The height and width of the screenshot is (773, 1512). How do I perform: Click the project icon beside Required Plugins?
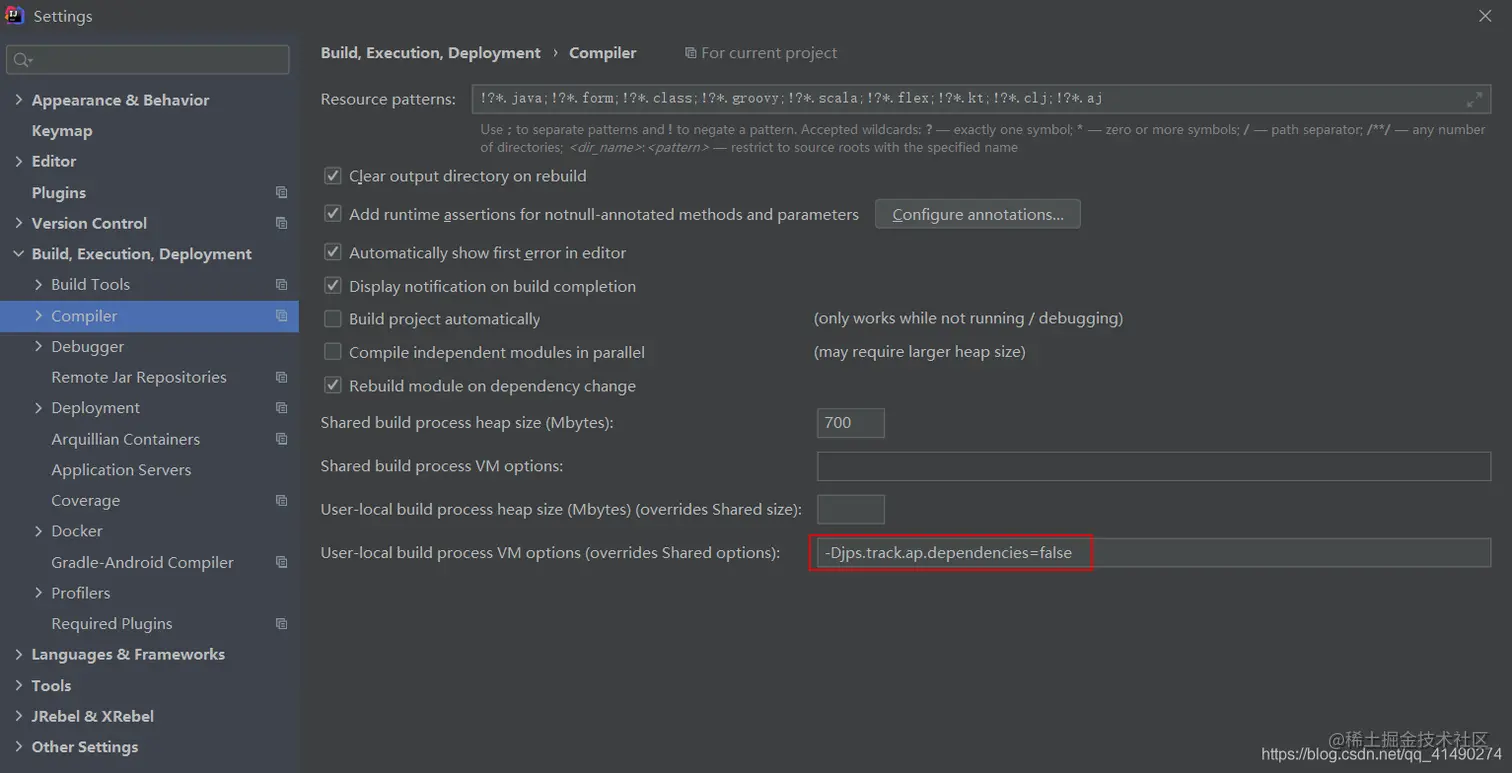(x=281, y=624)
